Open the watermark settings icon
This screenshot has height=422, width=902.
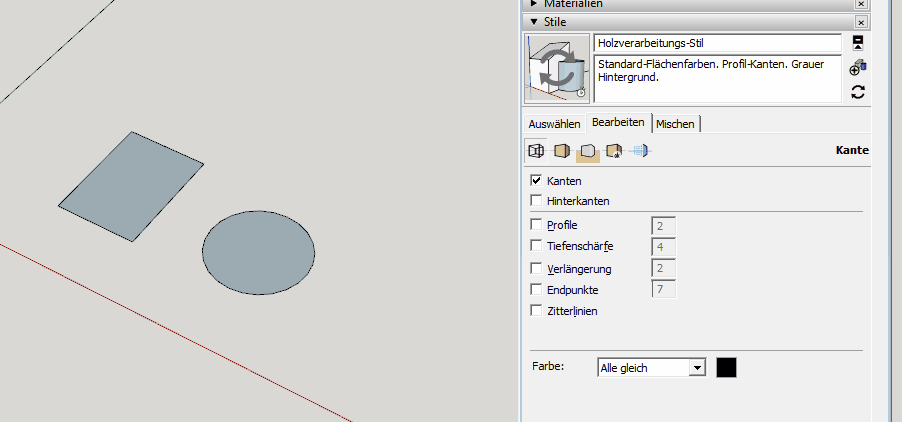614,151
